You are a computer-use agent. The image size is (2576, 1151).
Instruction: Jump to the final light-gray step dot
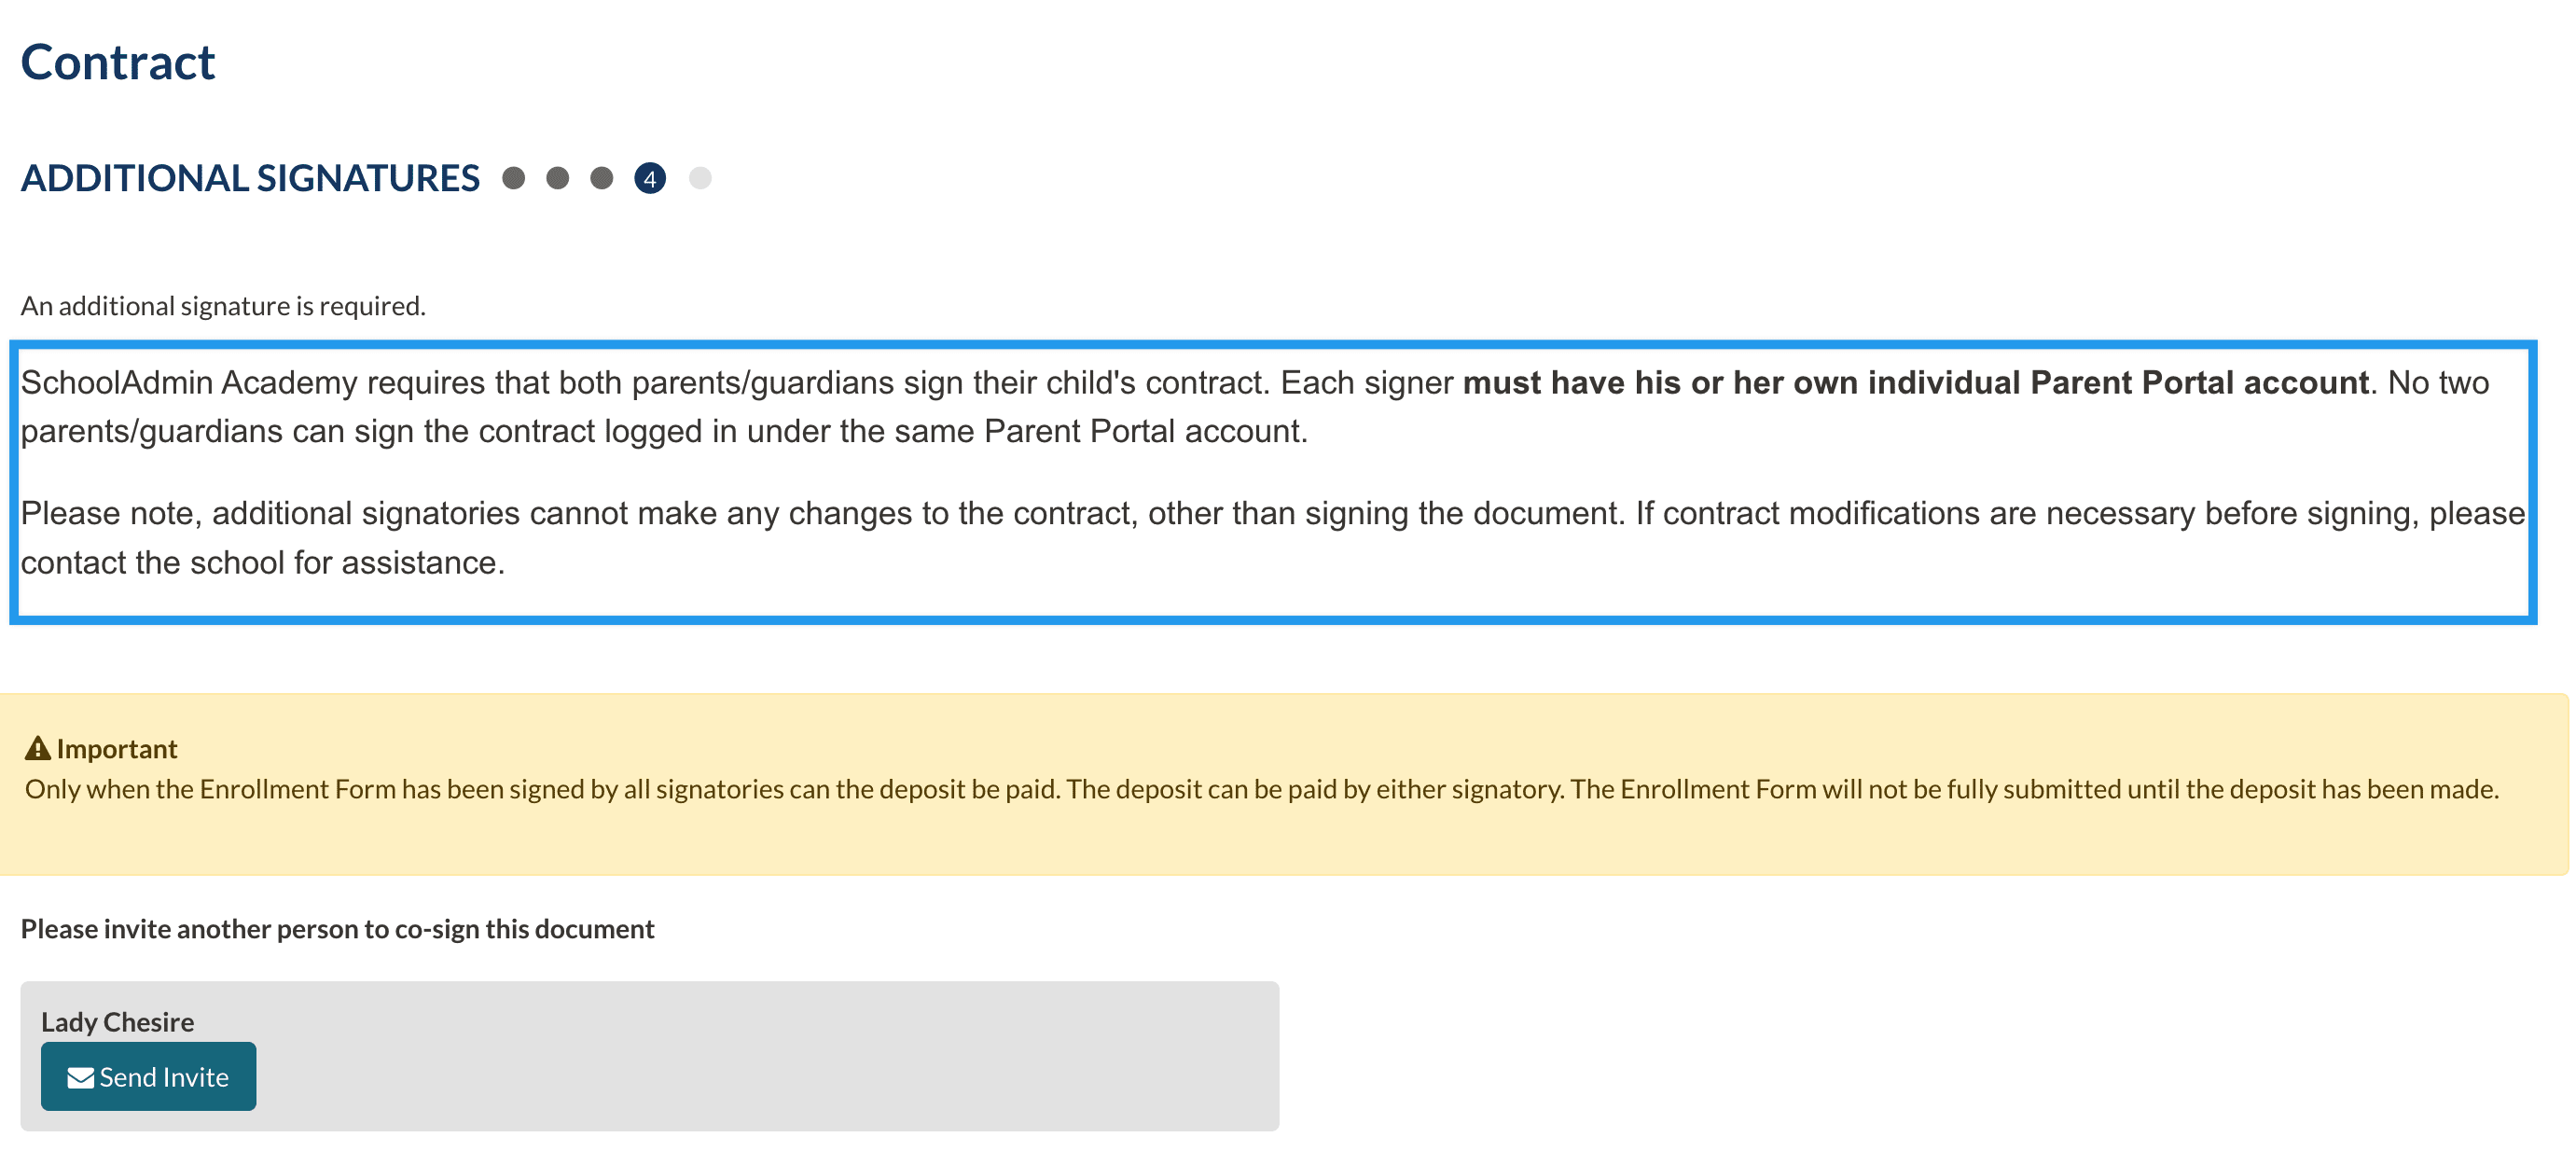700,178
